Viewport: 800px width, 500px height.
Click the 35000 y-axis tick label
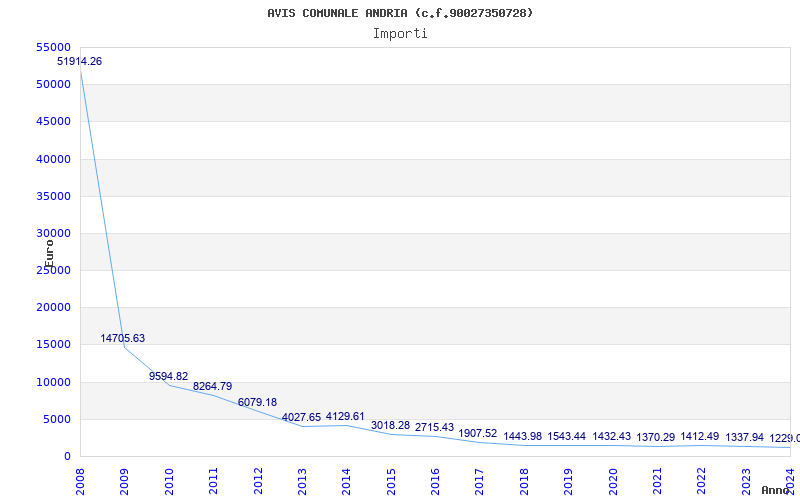click(54, 196)
